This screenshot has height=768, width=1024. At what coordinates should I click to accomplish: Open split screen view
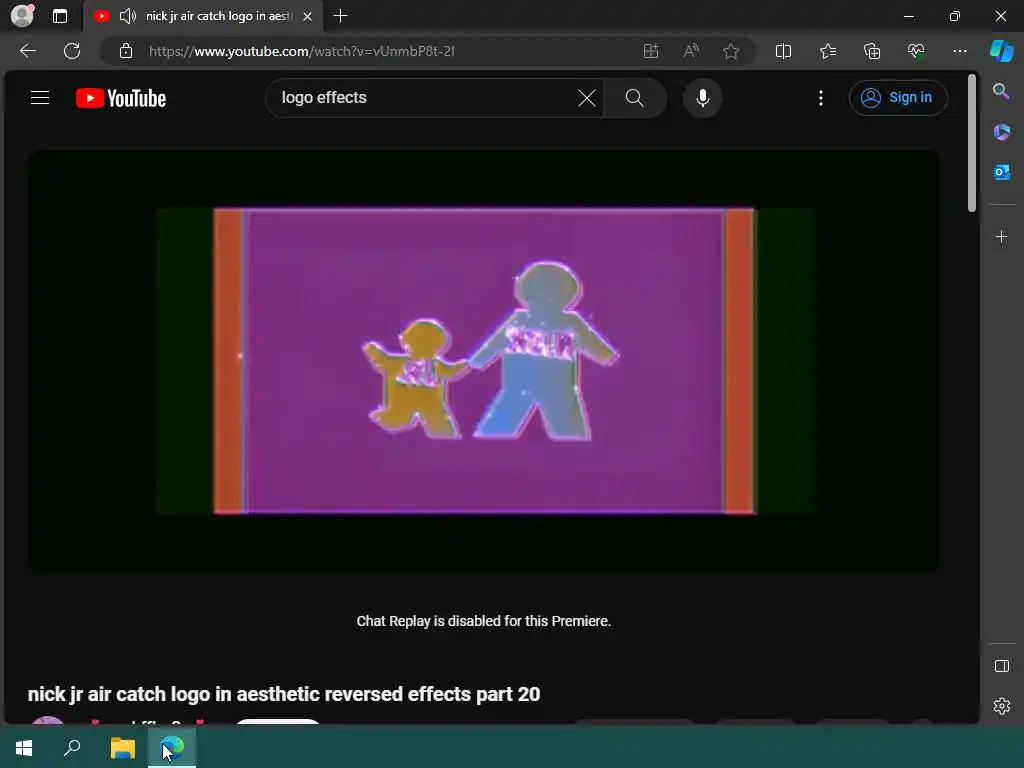[x=783, y=51]
